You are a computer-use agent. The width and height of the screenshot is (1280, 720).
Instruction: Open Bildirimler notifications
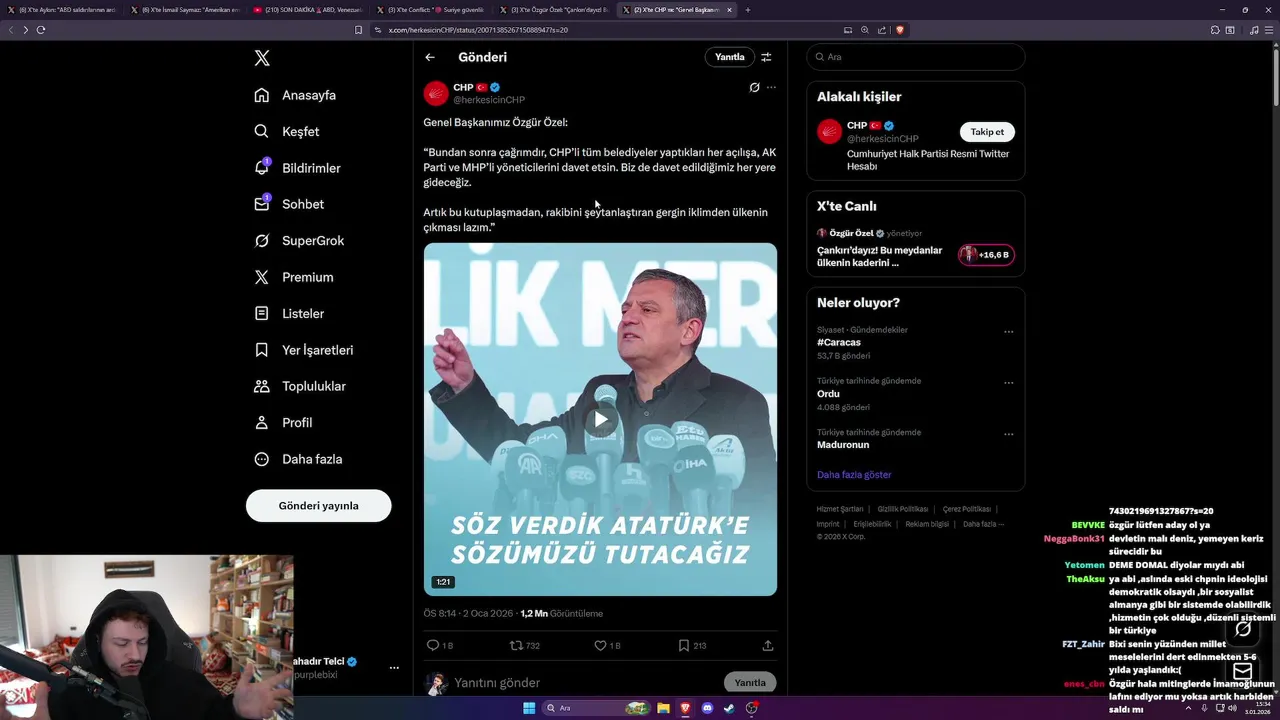pos(297,168)
